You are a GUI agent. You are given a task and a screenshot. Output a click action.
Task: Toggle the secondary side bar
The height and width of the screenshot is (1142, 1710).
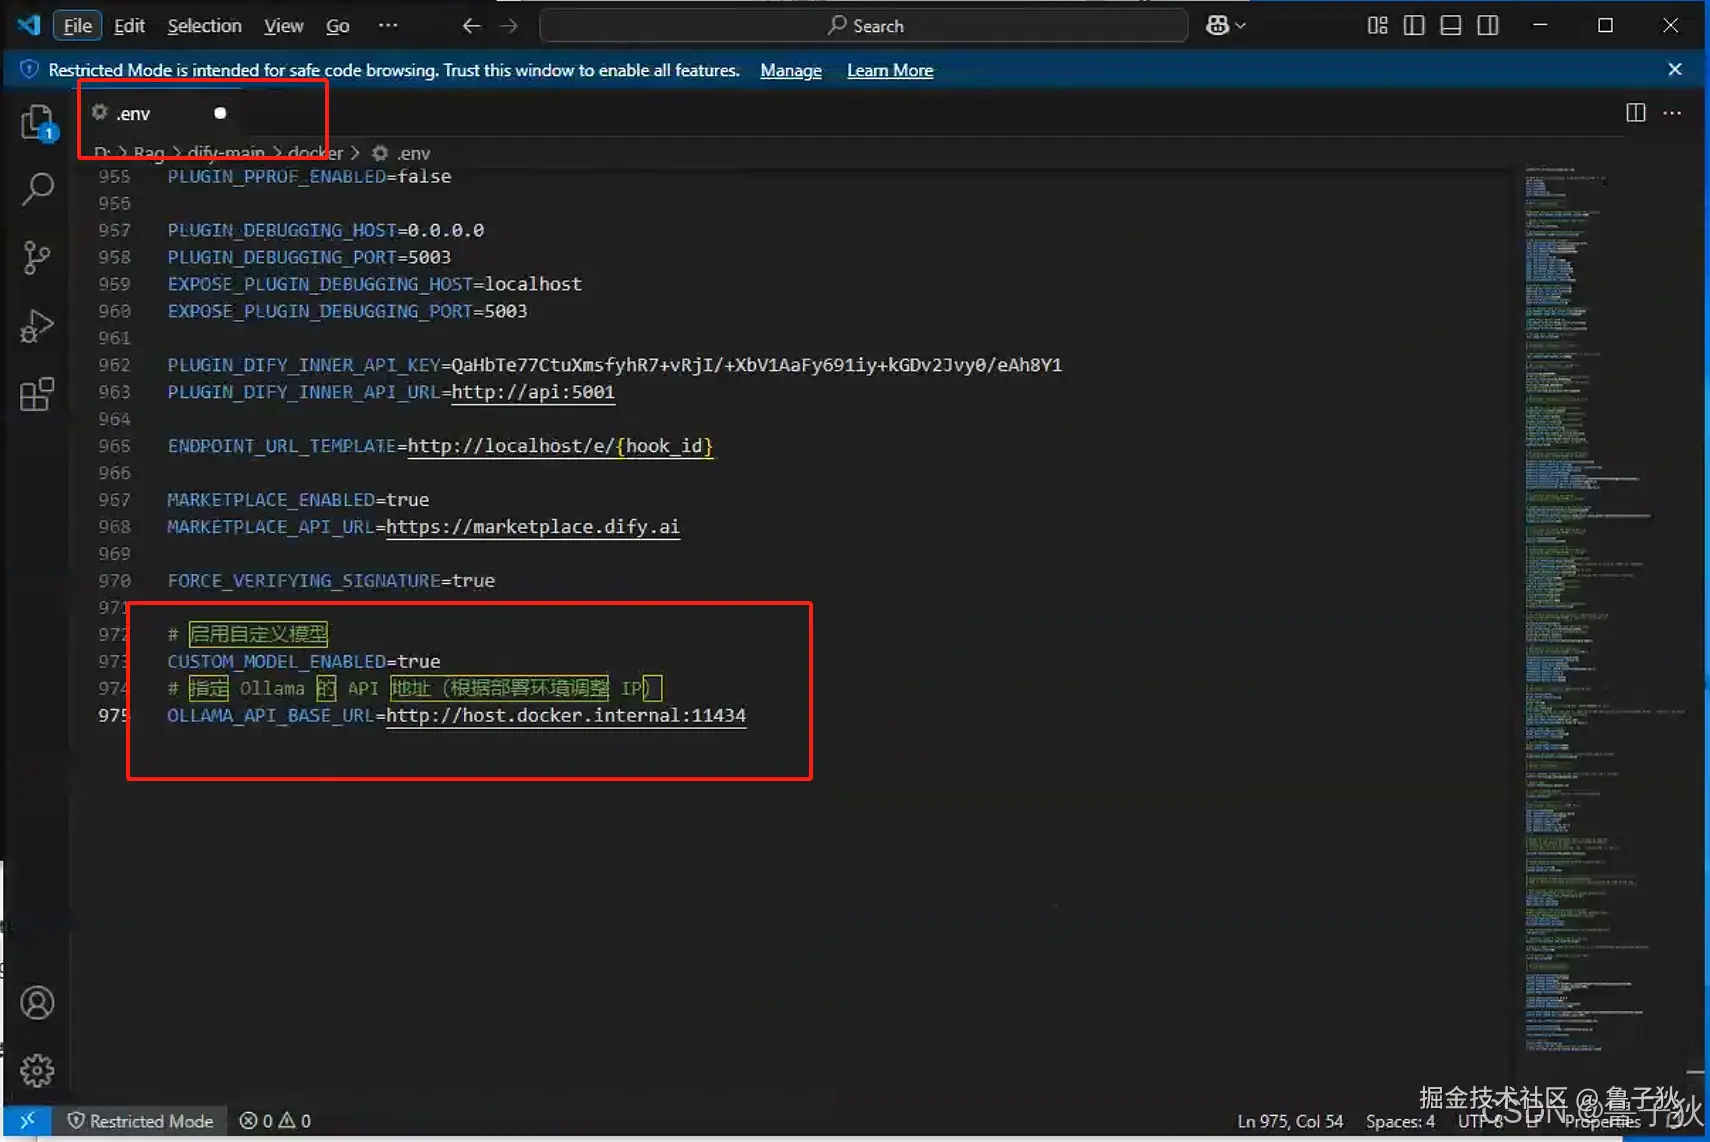tap(1488, 26)
